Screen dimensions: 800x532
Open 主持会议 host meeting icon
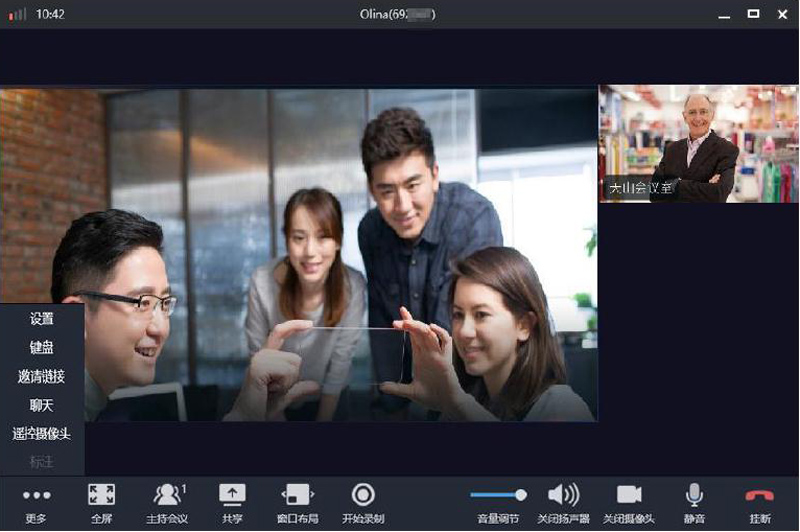(168, 495)
